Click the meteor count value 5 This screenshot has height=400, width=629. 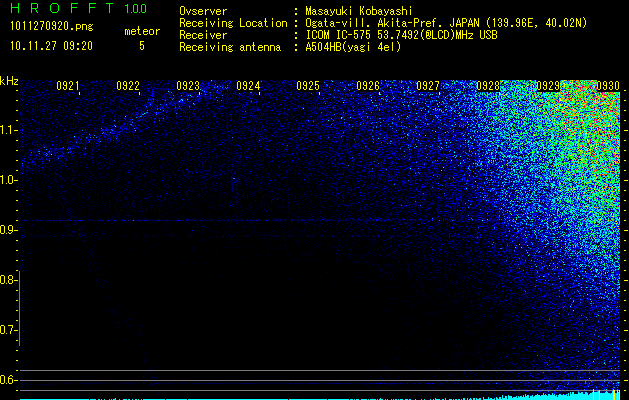[142, 46]
